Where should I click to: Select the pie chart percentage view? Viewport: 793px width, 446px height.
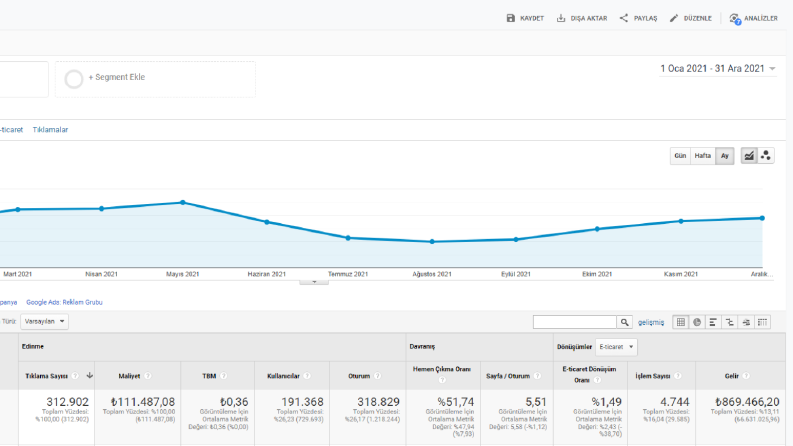pyautogui.click(x=697, y=322)
